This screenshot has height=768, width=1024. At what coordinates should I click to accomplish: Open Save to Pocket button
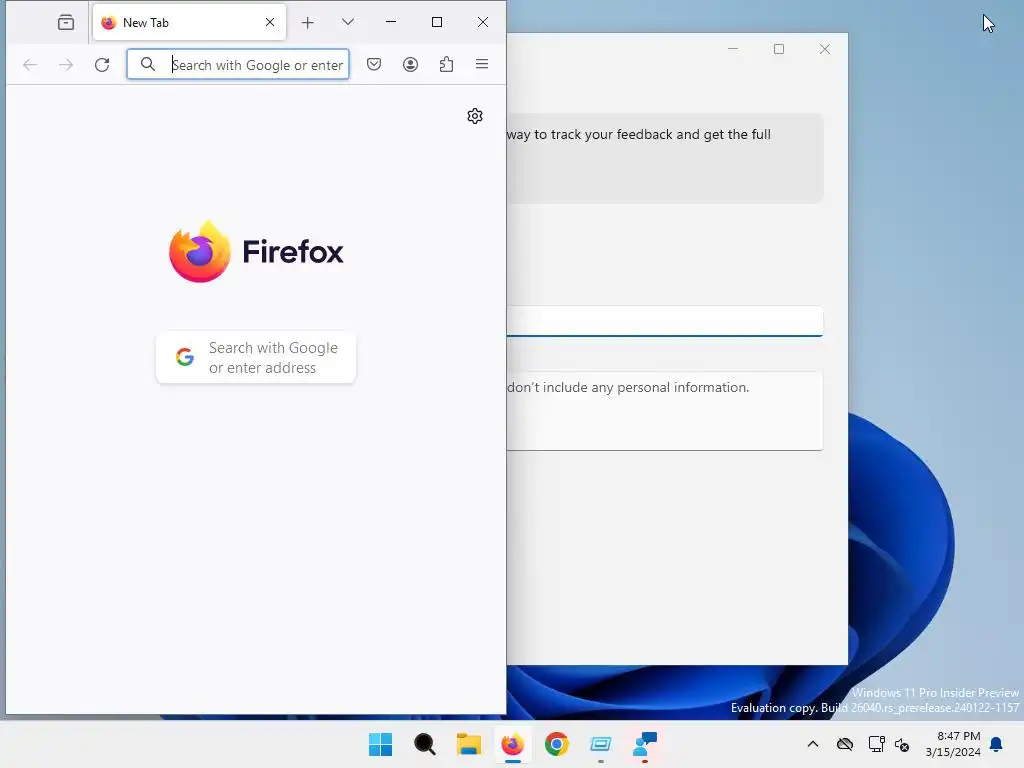(x=374, y=64)
